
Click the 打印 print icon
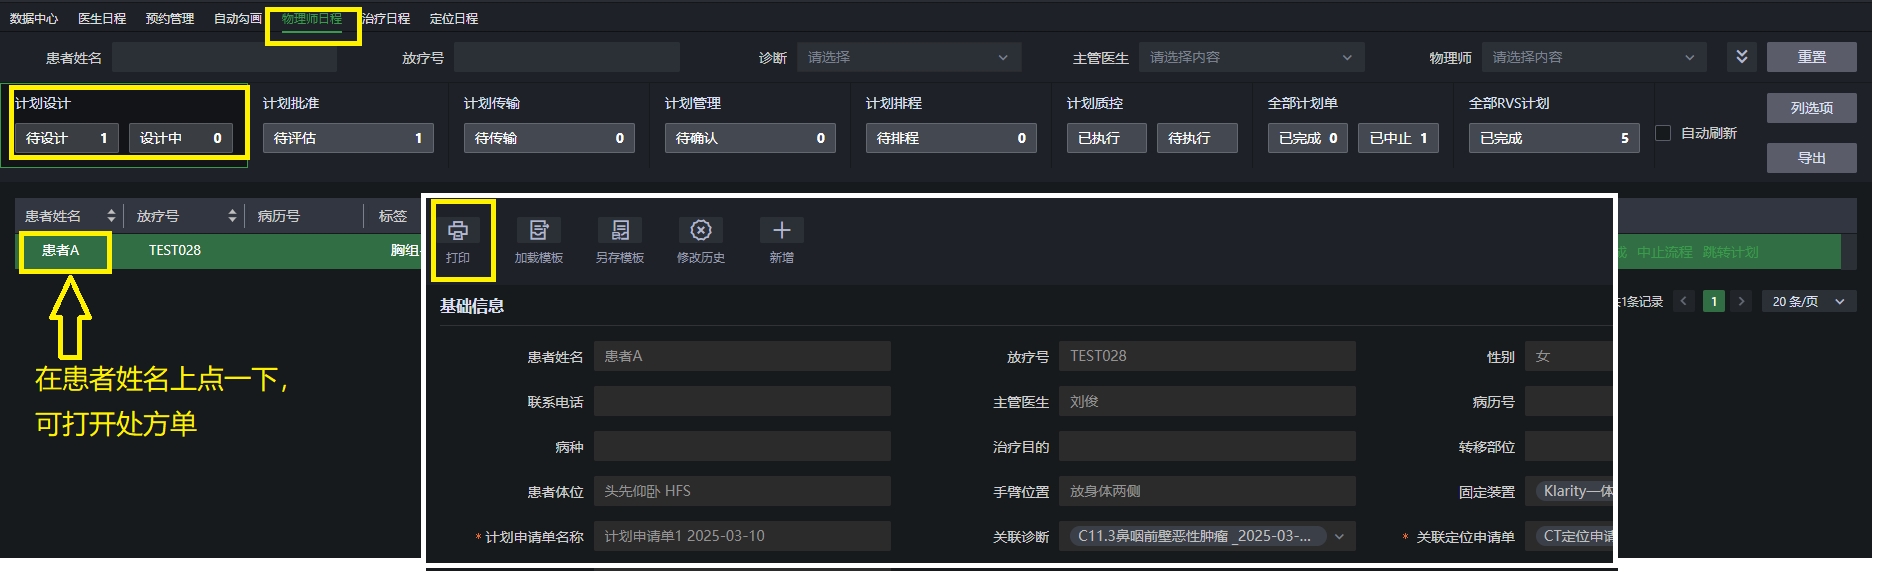[x=458, y=231]
